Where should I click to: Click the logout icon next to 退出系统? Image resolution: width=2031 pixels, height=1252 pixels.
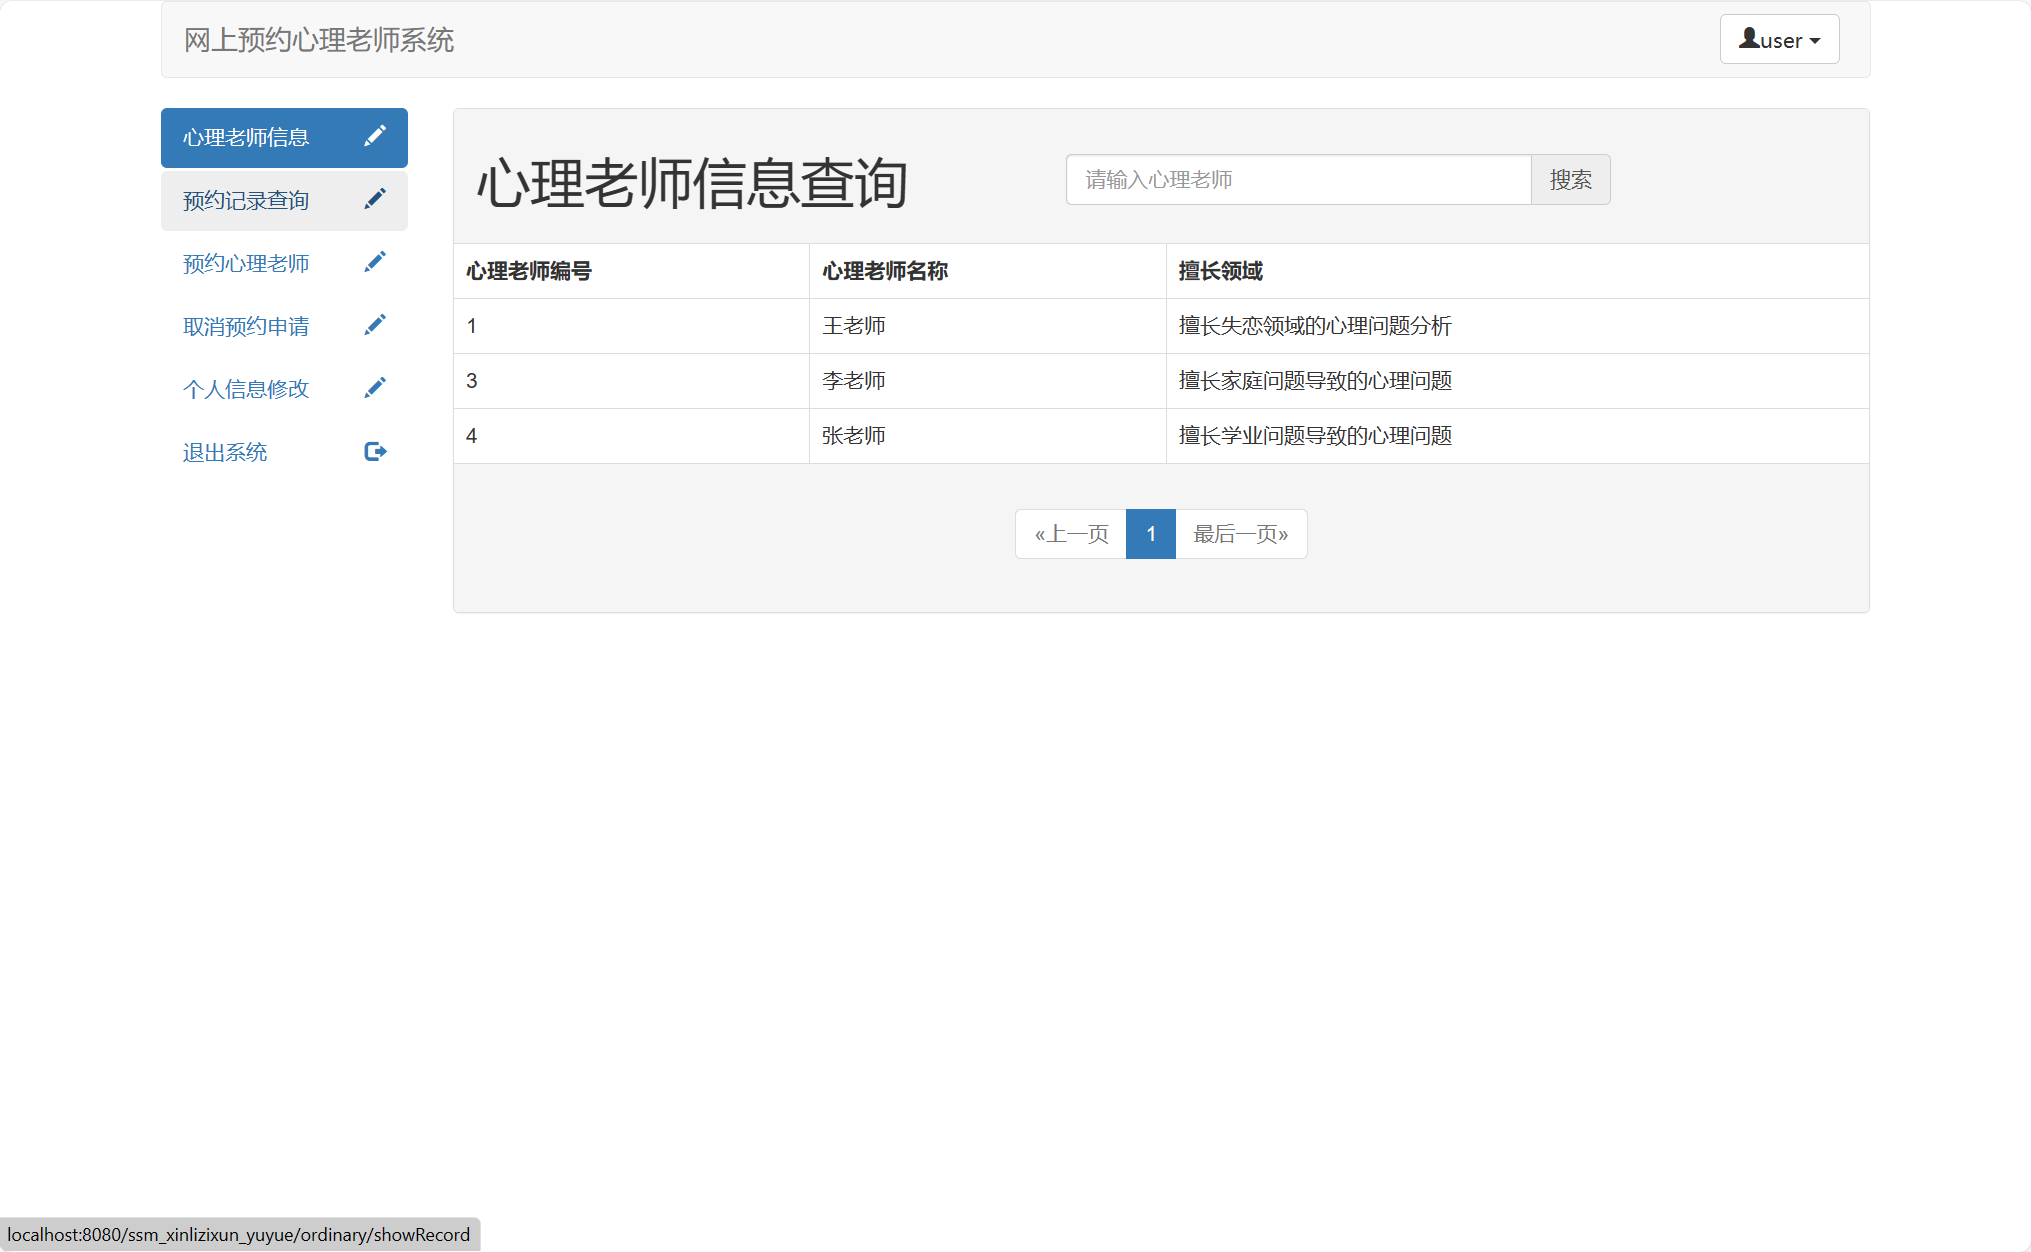coord(375,450)
